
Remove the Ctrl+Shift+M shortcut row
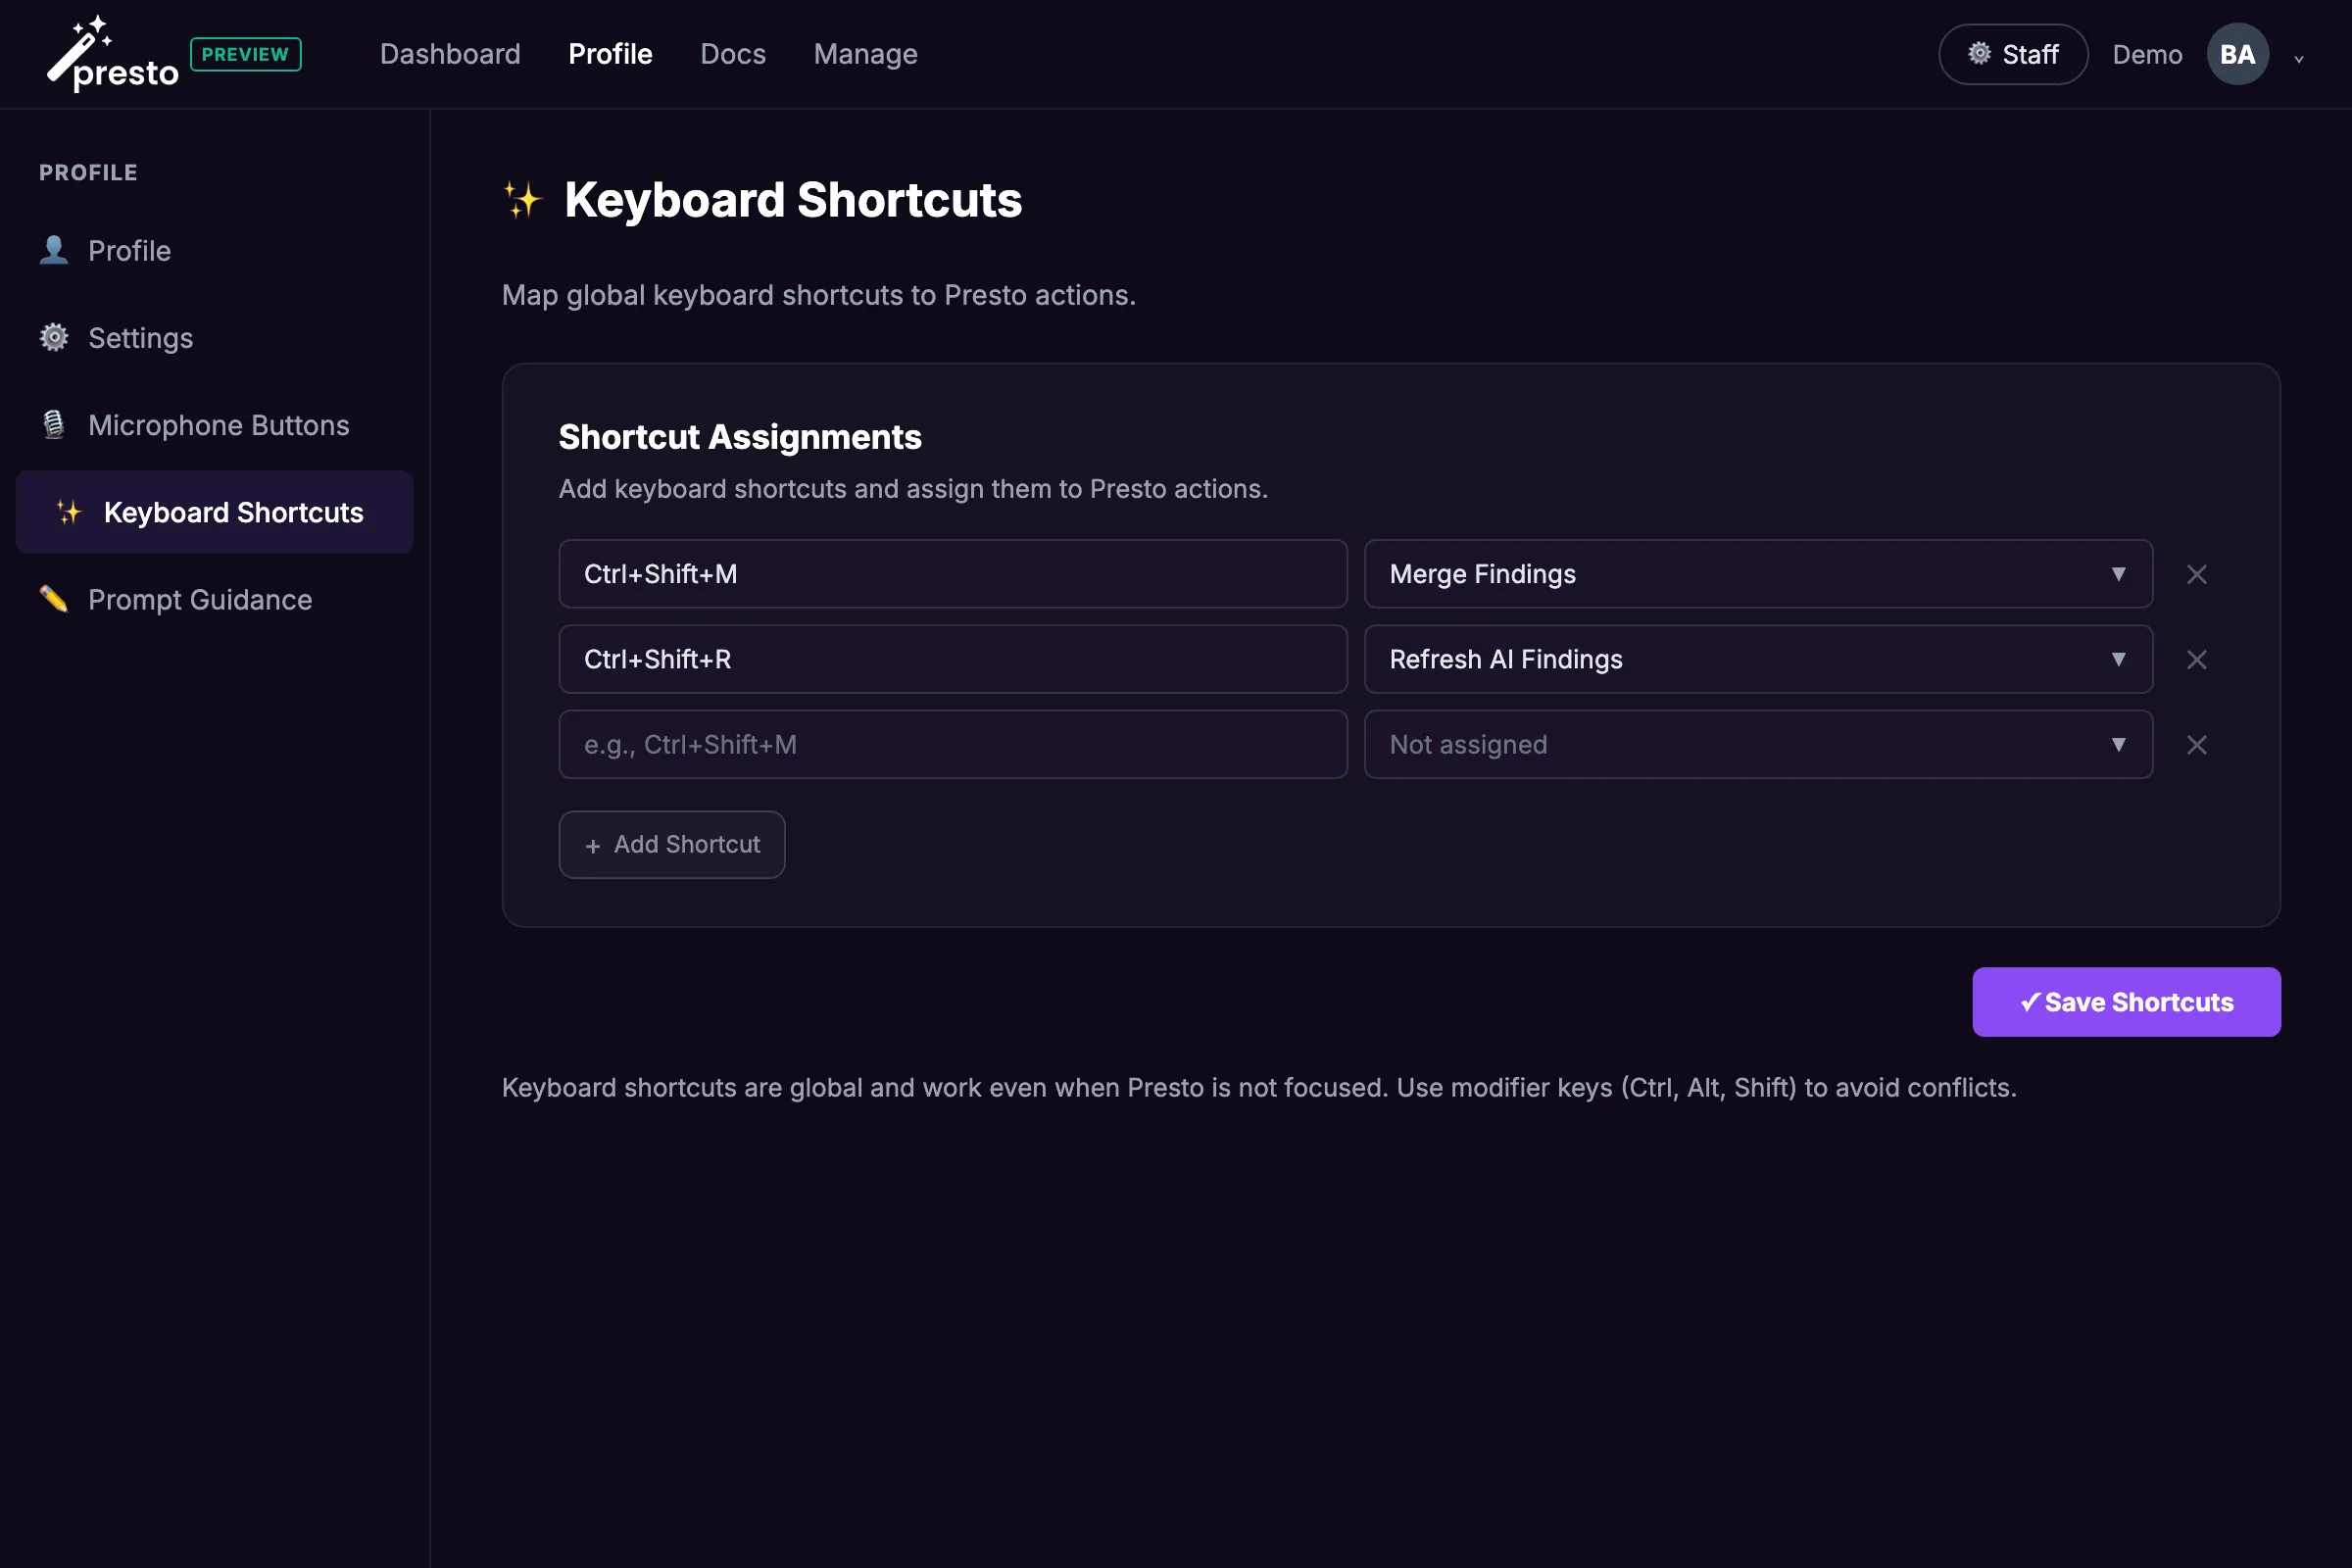pos(2197,574)
